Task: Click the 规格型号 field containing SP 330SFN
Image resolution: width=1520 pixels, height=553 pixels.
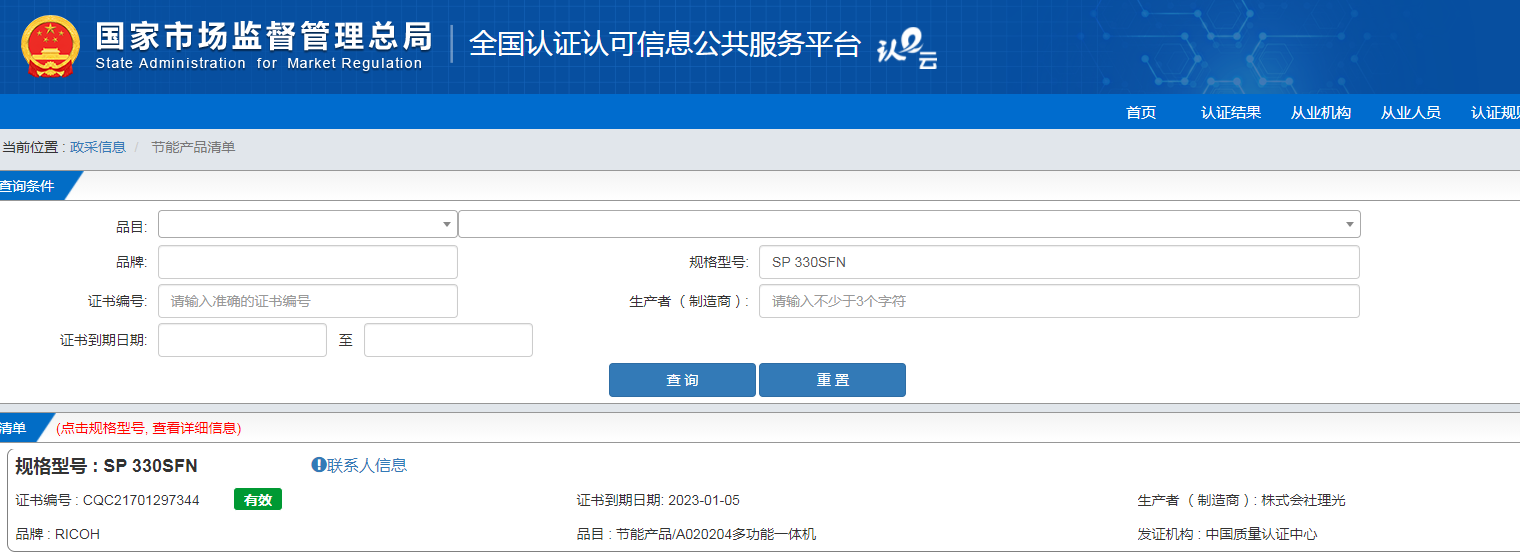Action: click(x=1058, y=262)
